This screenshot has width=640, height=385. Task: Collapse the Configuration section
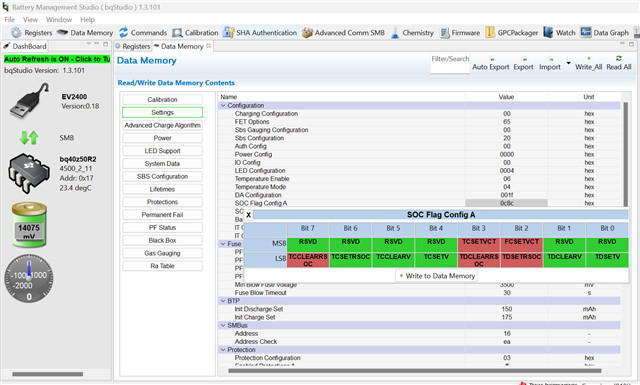[223, 105]
